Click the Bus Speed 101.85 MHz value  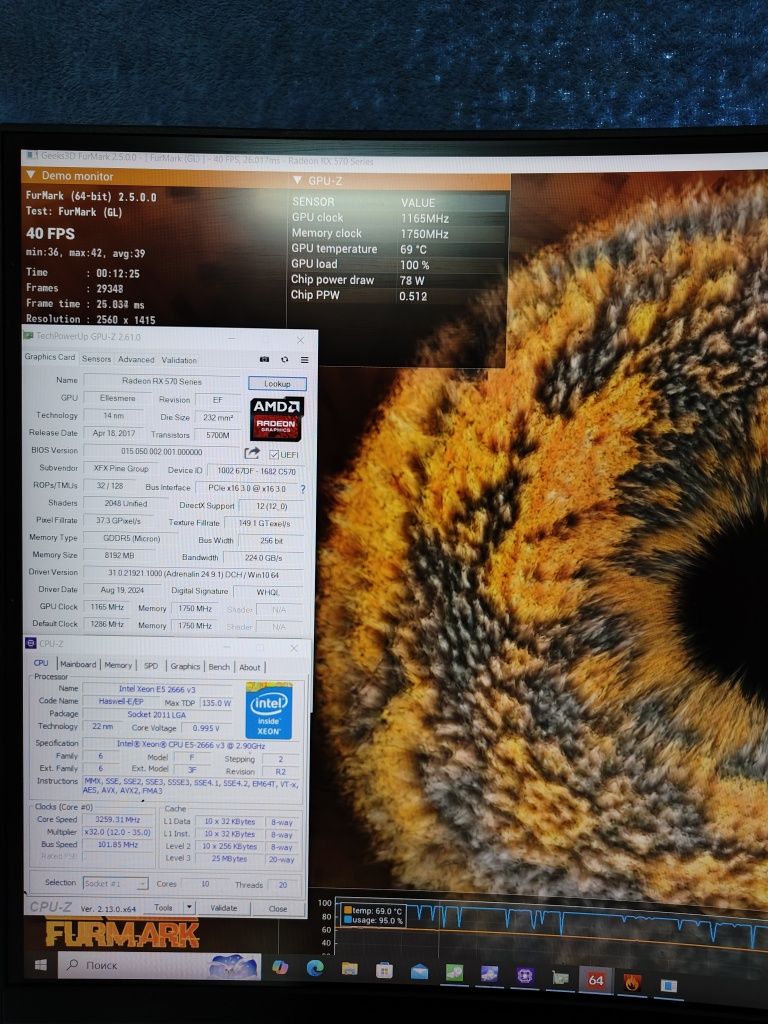[x=118, y=844]
